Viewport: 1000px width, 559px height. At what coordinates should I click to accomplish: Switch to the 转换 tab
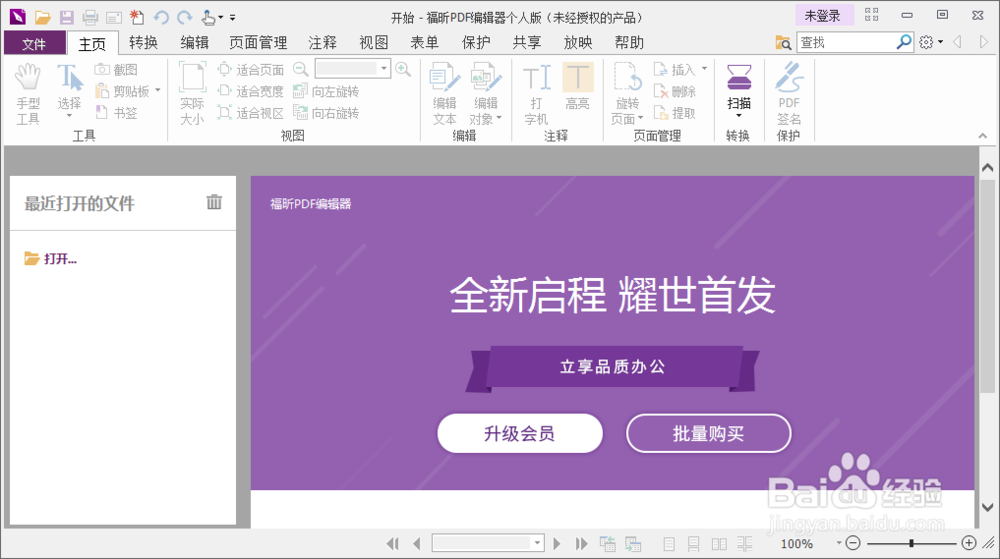click(143, 43)
